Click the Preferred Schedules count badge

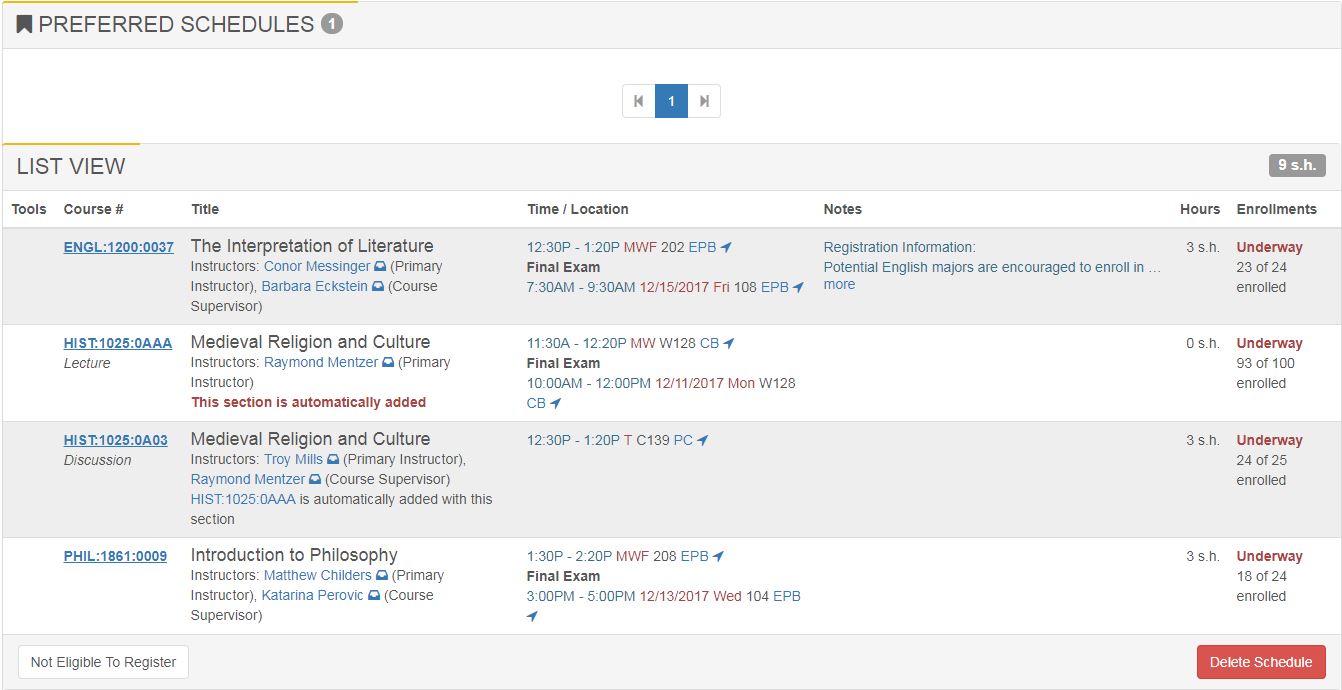(x=332, y=24)
